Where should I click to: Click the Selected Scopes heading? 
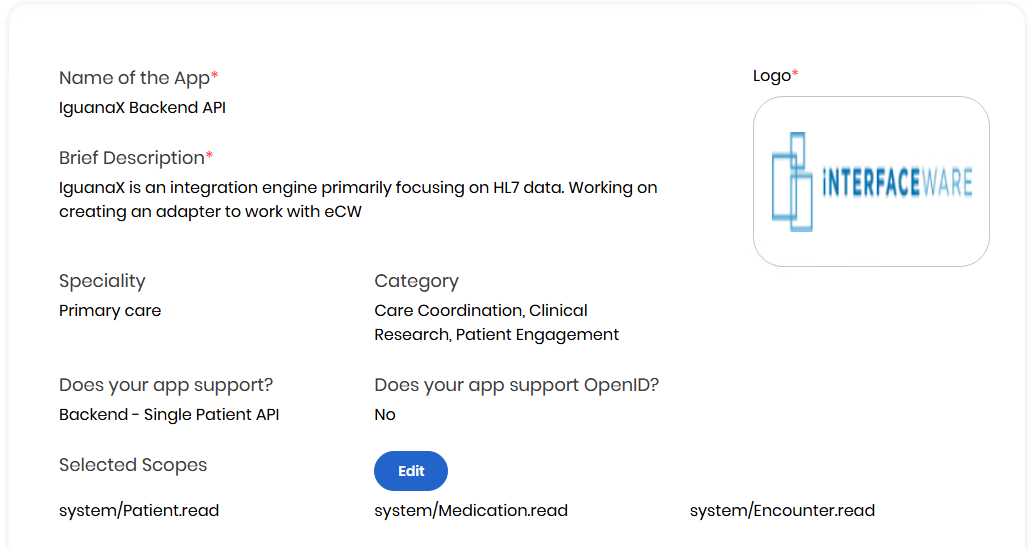pos(133,465)
